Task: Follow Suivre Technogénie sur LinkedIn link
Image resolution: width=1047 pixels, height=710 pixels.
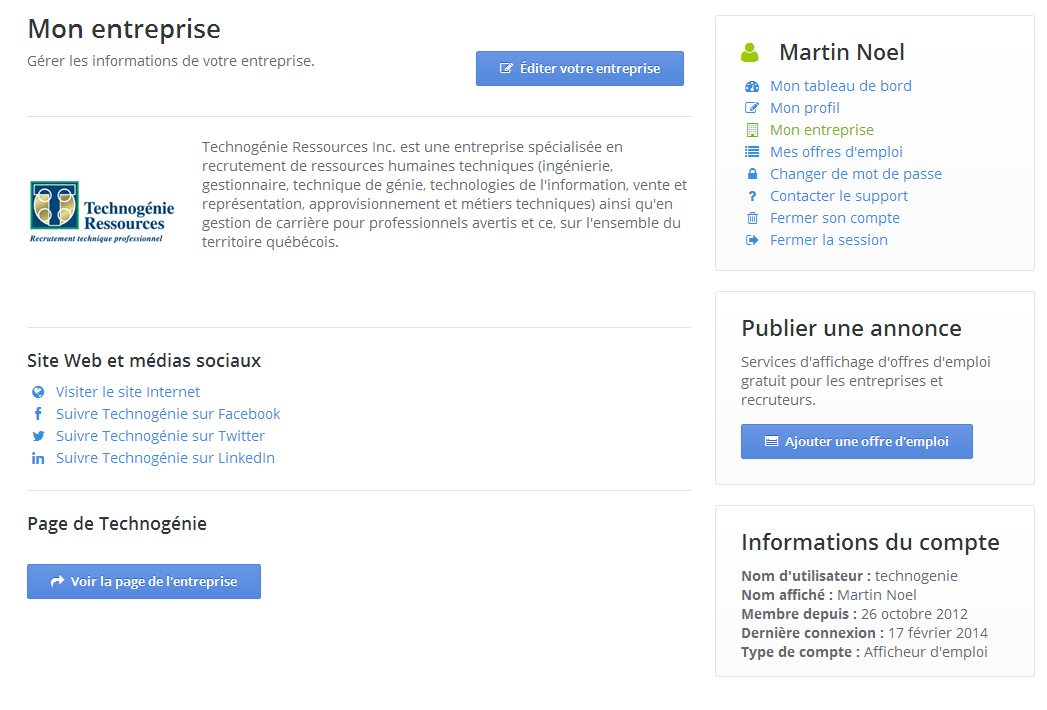Action: point(166,458)
